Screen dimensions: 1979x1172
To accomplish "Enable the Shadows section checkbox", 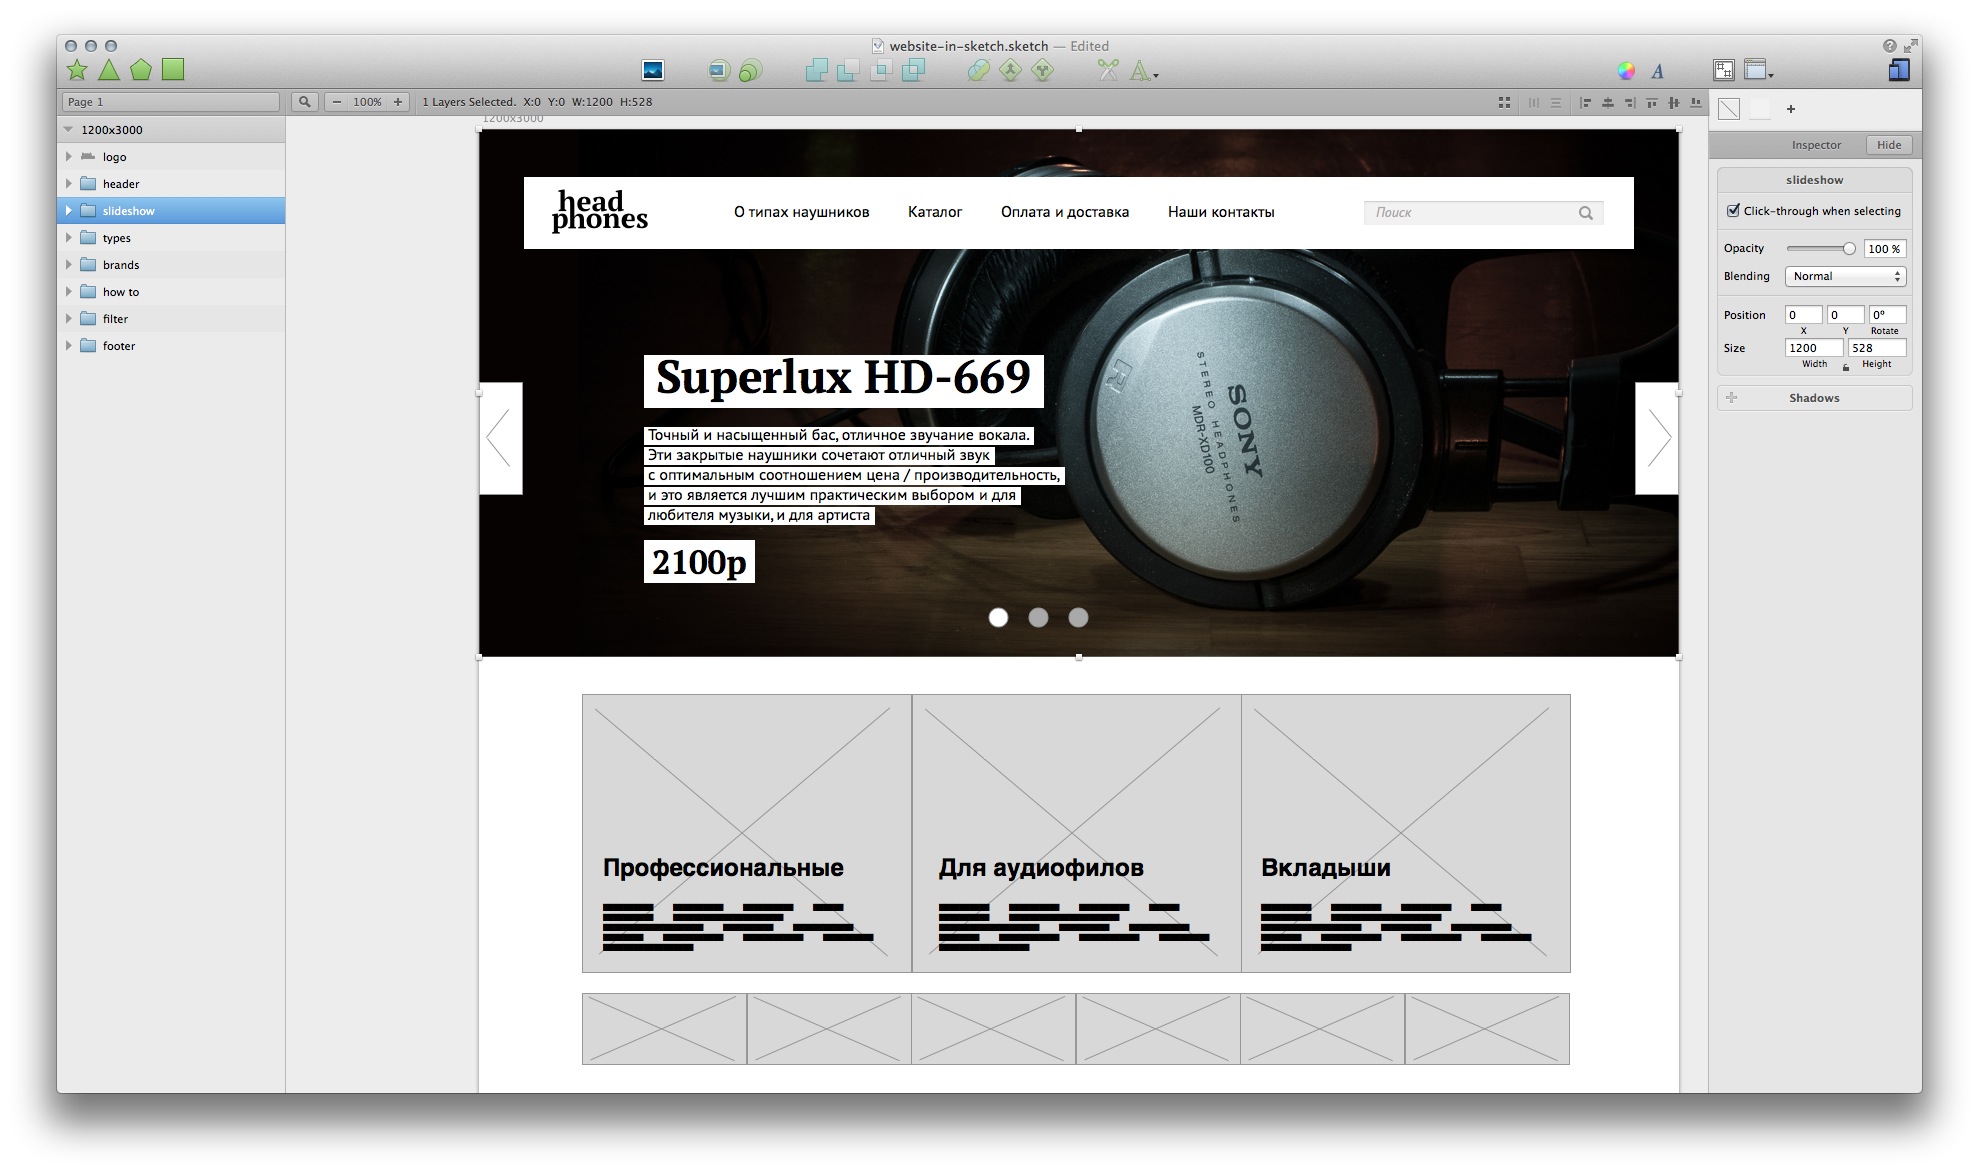I will 1729,396.
